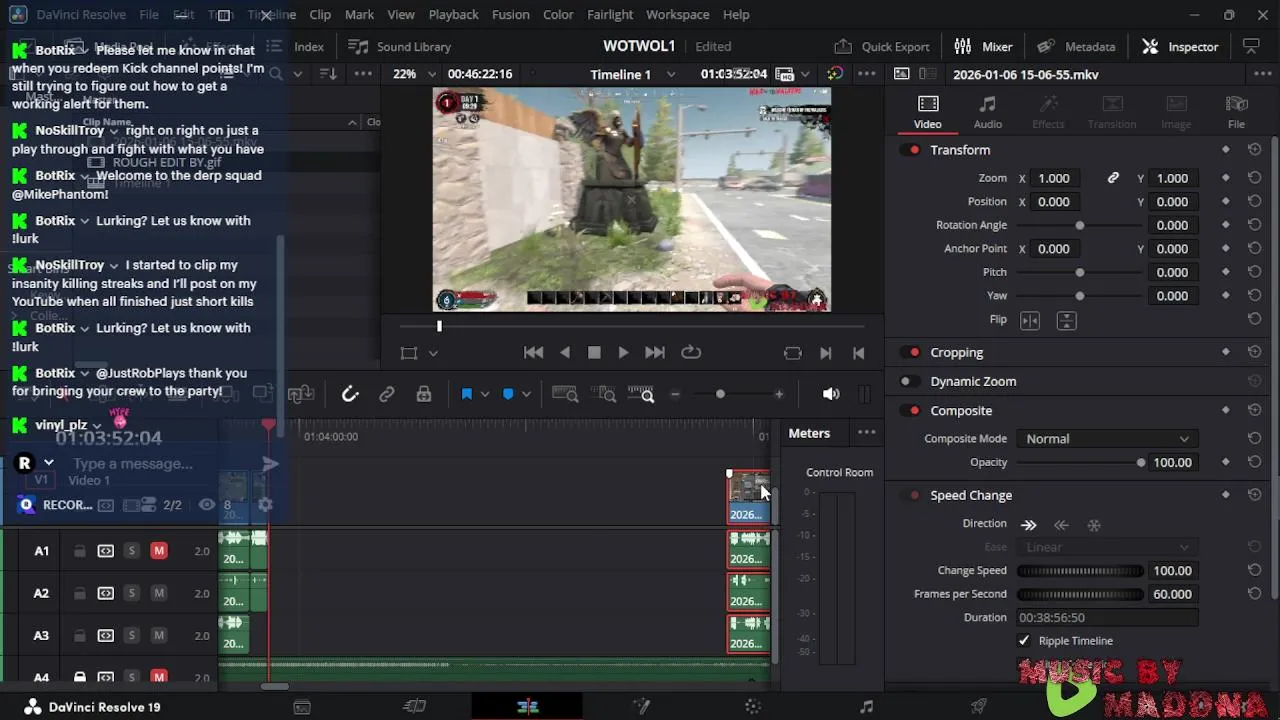
Task: Reset Transform settings
Action: click(x=1254, y=150)
